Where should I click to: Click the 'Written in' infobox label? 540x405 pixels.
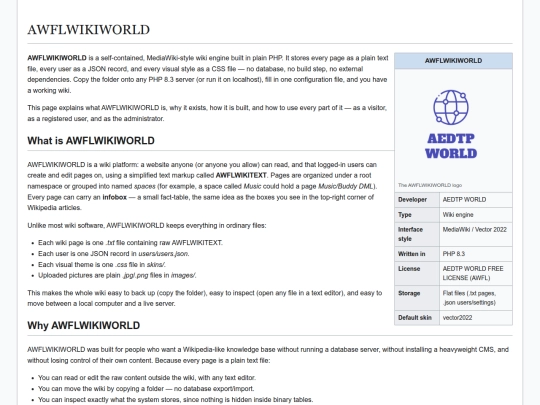click(412, 254)
